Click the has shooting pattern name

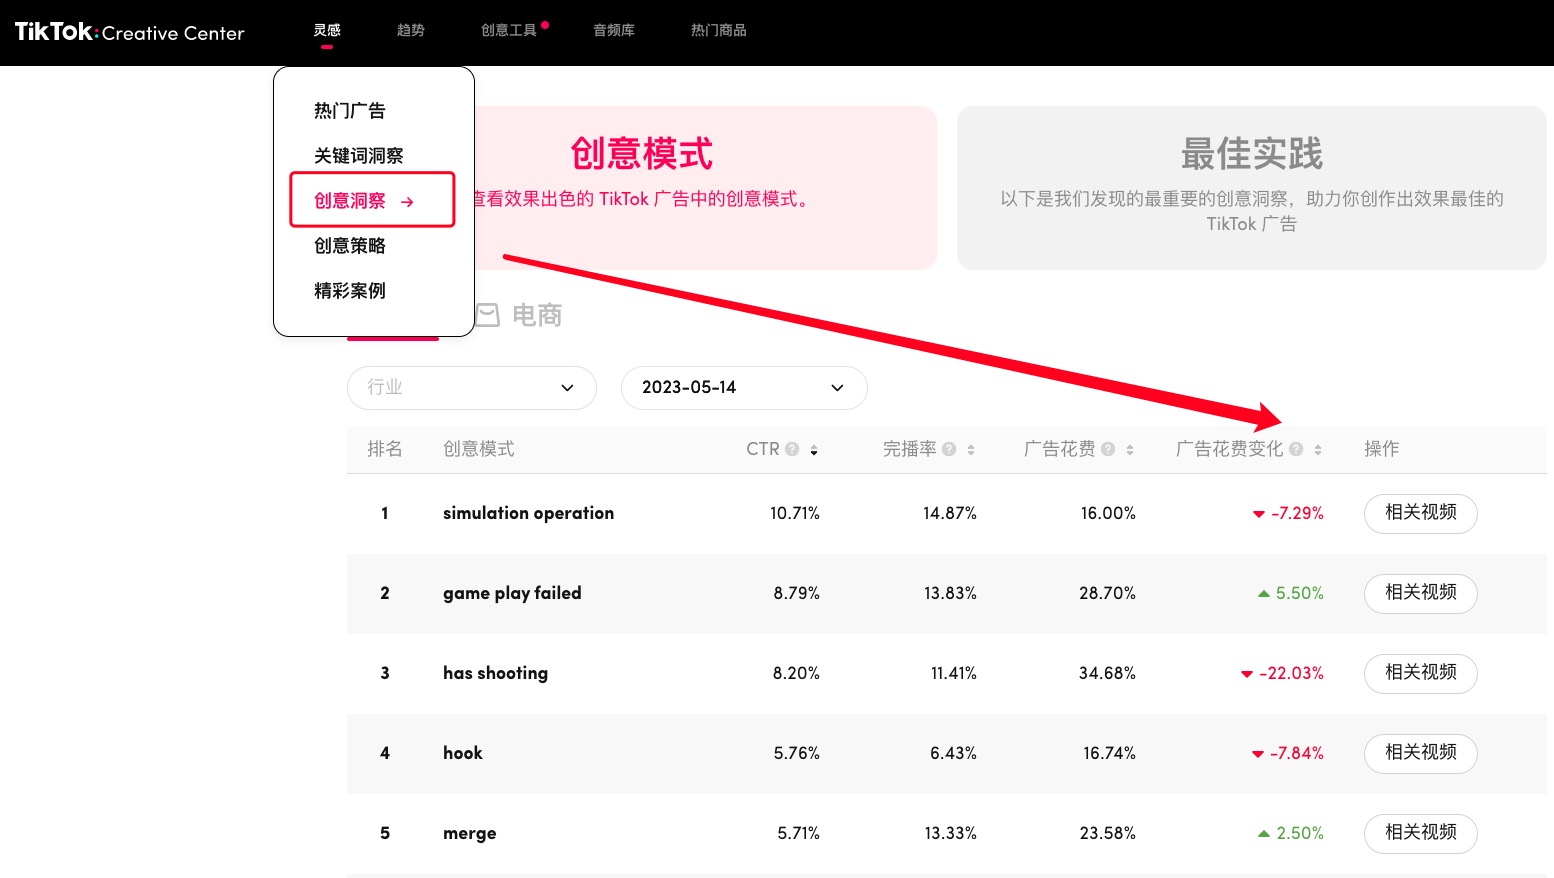[495, 673]
